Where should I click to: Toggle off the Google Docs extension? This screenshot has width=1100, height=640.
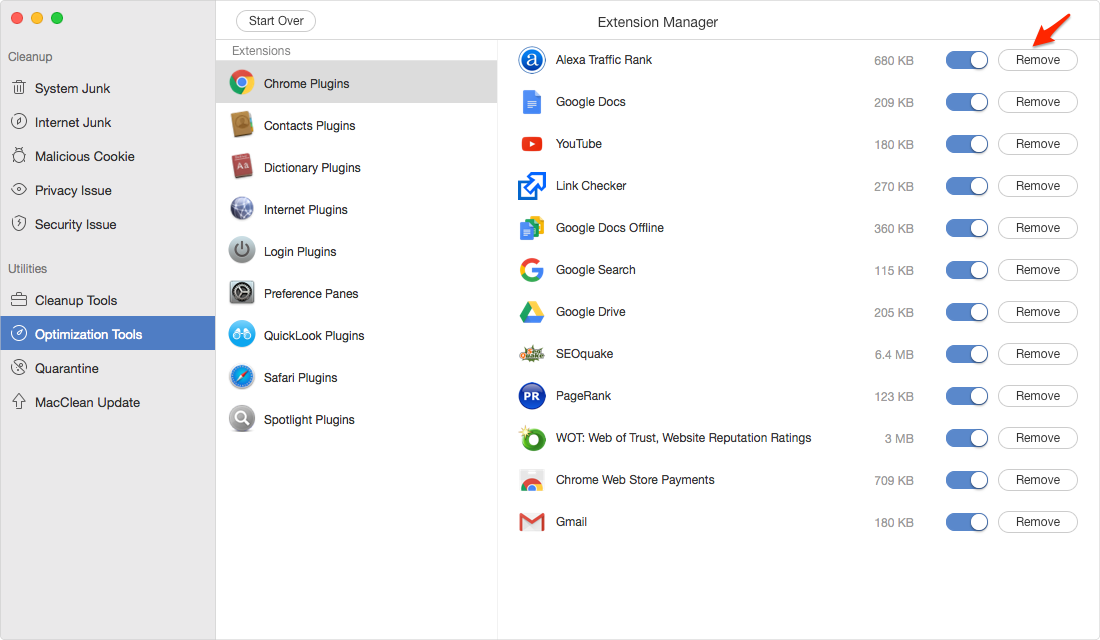click(966, 102)
